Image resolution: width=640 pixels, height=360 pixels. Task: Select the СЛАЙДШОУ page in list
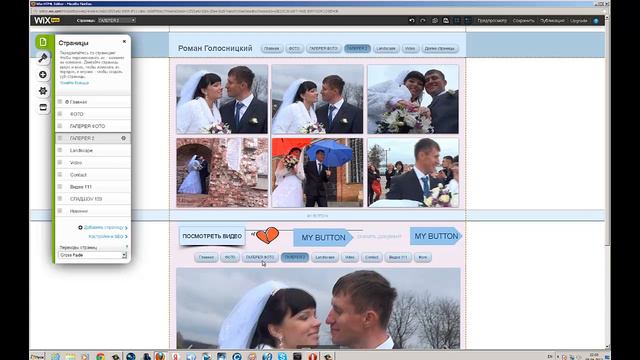tap(93, 199)
